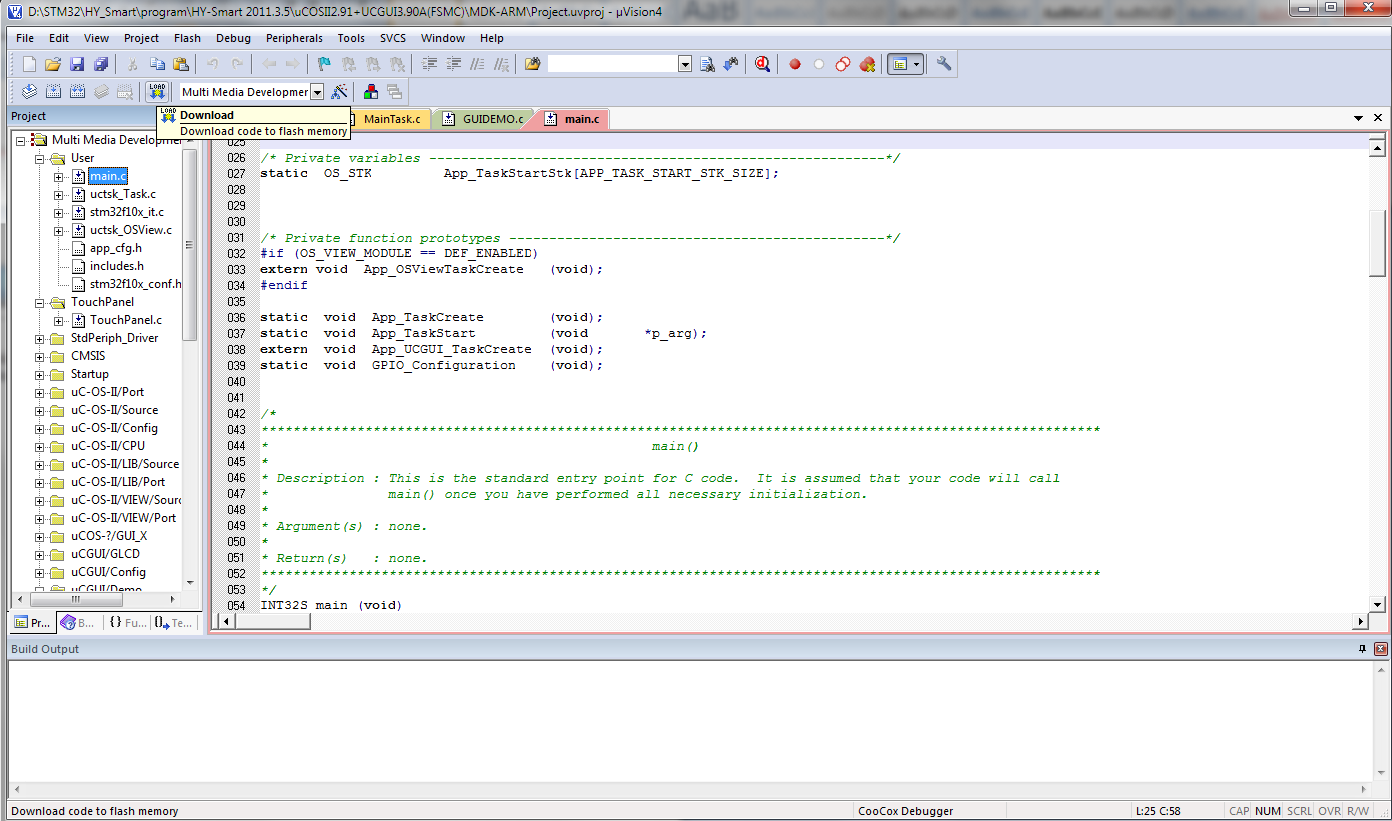Open the Debug menu
The image size is (1392, 821).
(233, 38)
